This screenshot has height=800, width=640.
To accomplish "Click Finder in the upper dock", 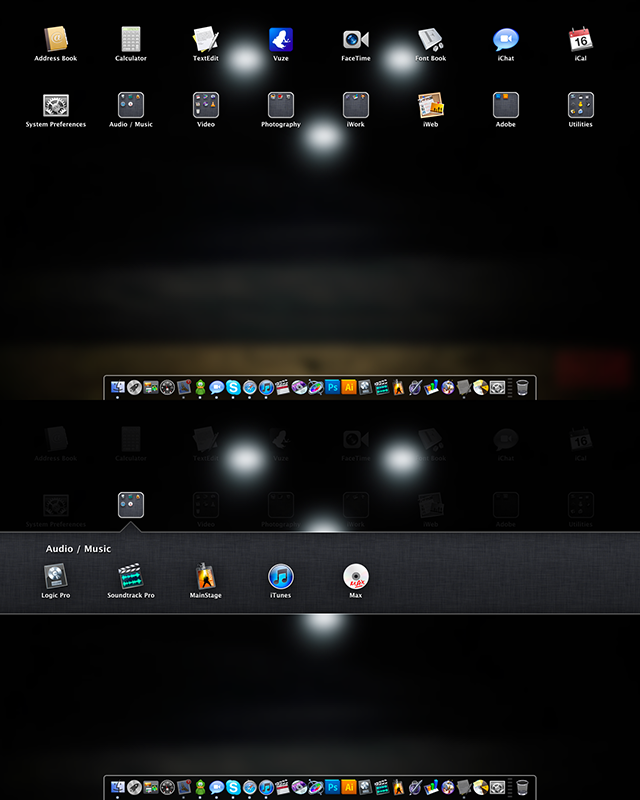I will (x=117, y=388).
